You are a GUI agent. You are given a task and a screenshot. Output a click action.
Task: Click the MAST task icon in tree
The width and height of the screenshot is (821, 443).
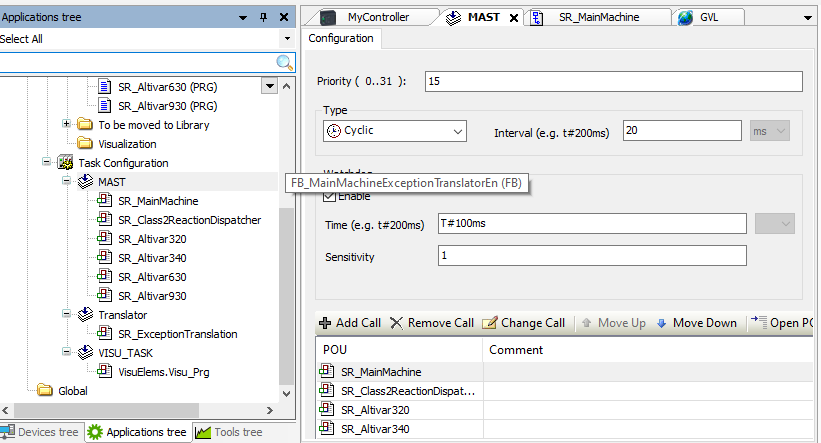coord(85,182)
